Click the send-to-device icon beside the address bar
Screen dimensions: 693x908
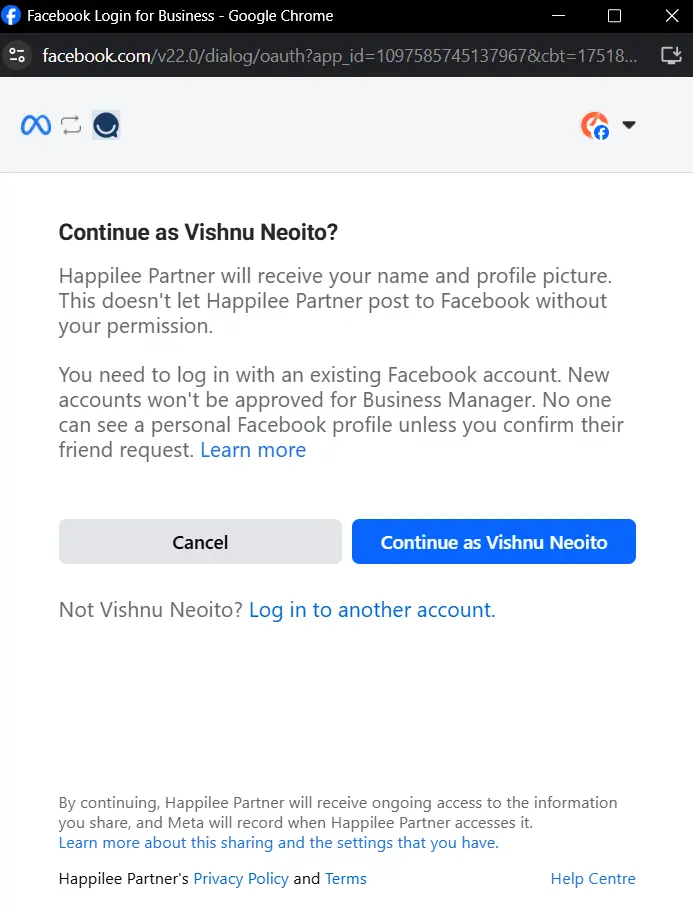click(671, 55)
